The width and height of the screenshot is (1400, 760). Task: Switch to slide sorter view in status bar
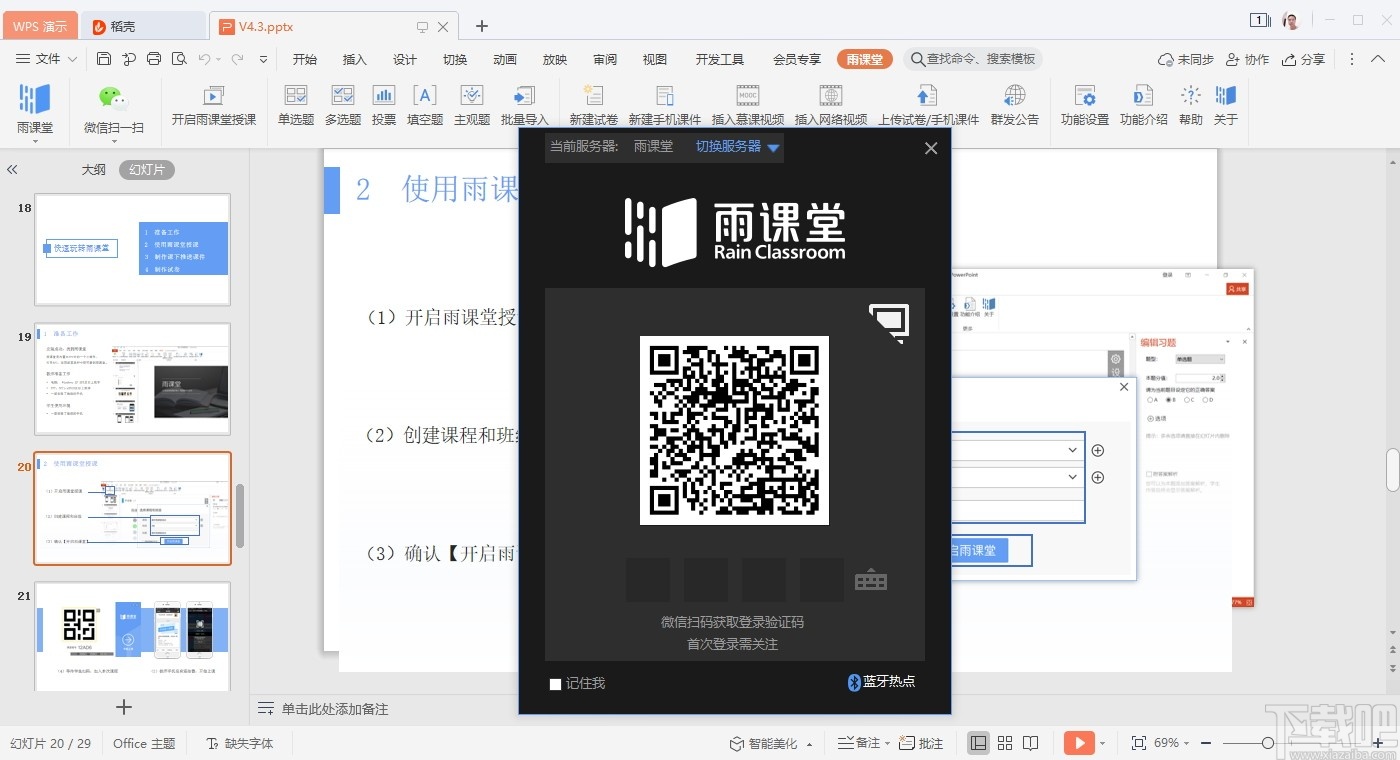[x=1005, y=743]
